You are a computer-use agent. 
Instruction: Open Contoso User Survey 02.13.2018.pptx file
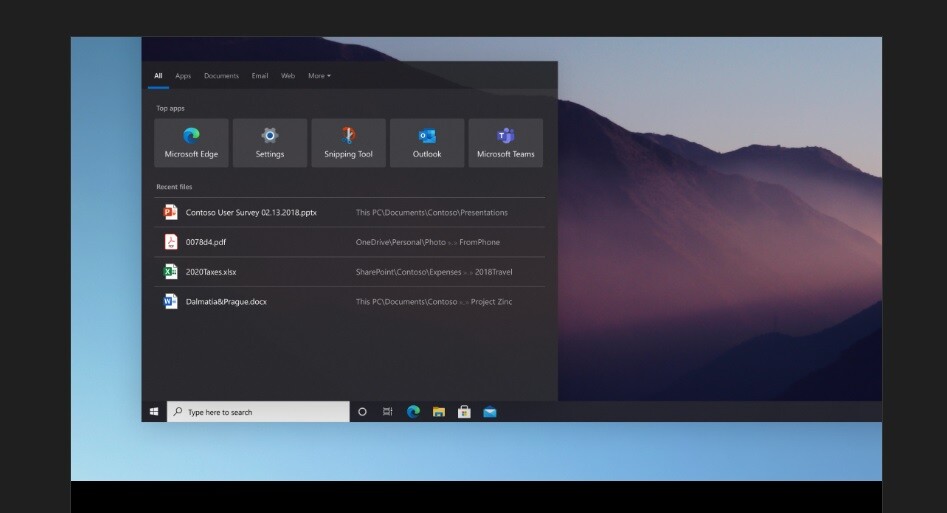click(x=251, y=213)
